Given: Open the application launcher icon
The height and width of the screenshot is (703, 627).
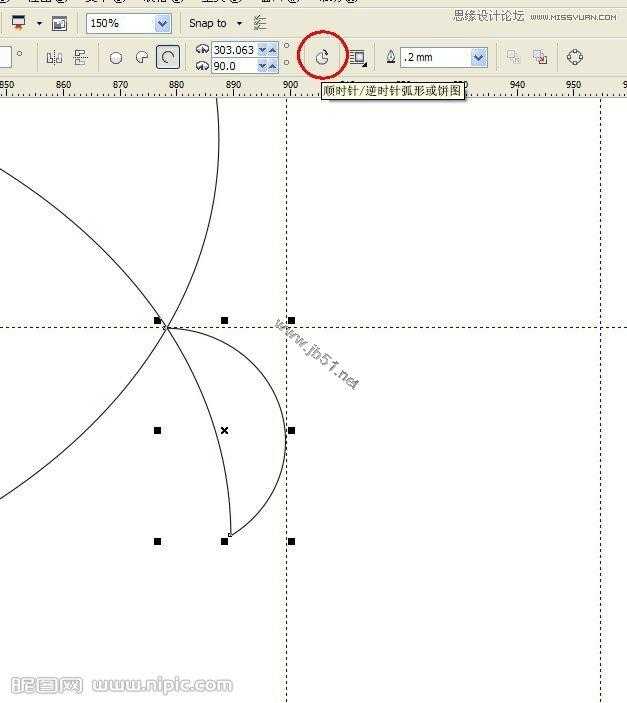Looking at the screenshot, I should 18,23.
